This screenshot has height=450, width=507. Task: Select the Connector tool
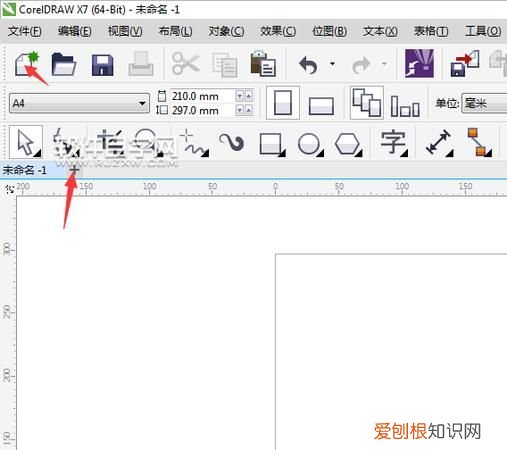point(479,143)
